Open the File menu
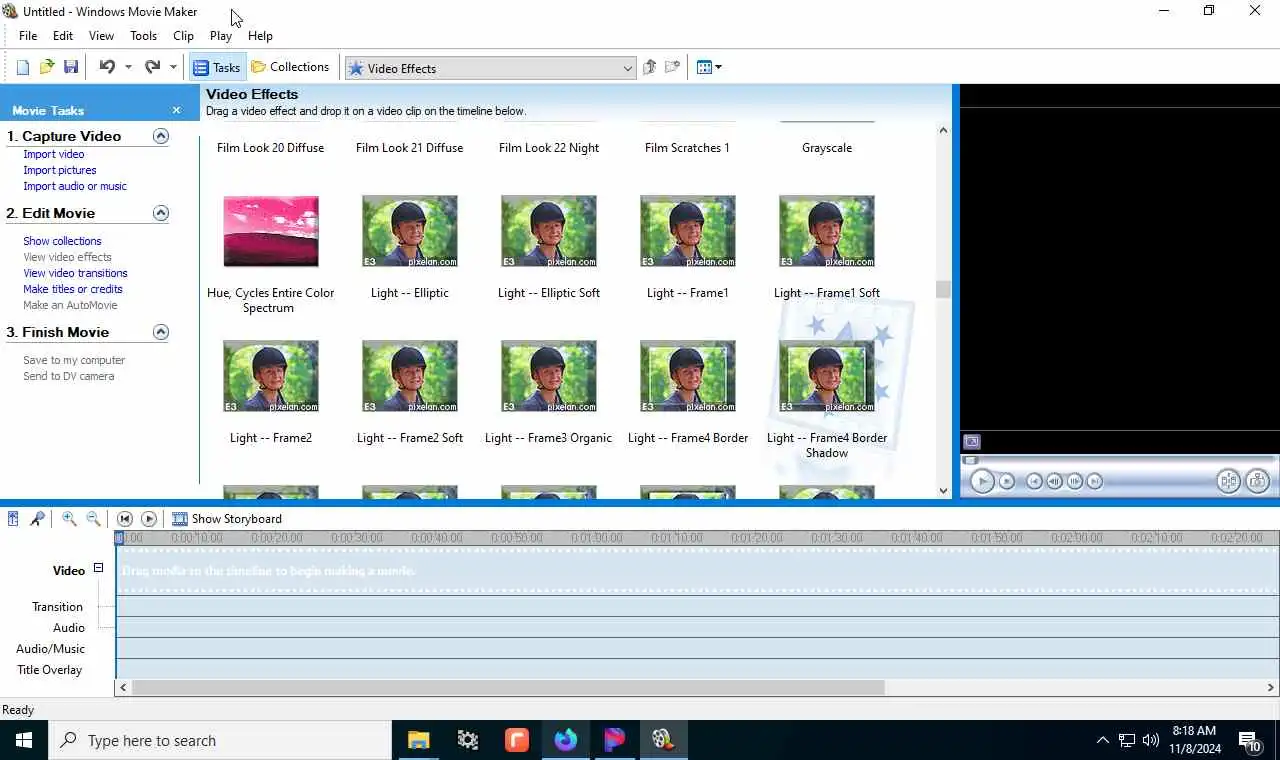Screen dimensions: 1280x760 click(x=28, y=35)
